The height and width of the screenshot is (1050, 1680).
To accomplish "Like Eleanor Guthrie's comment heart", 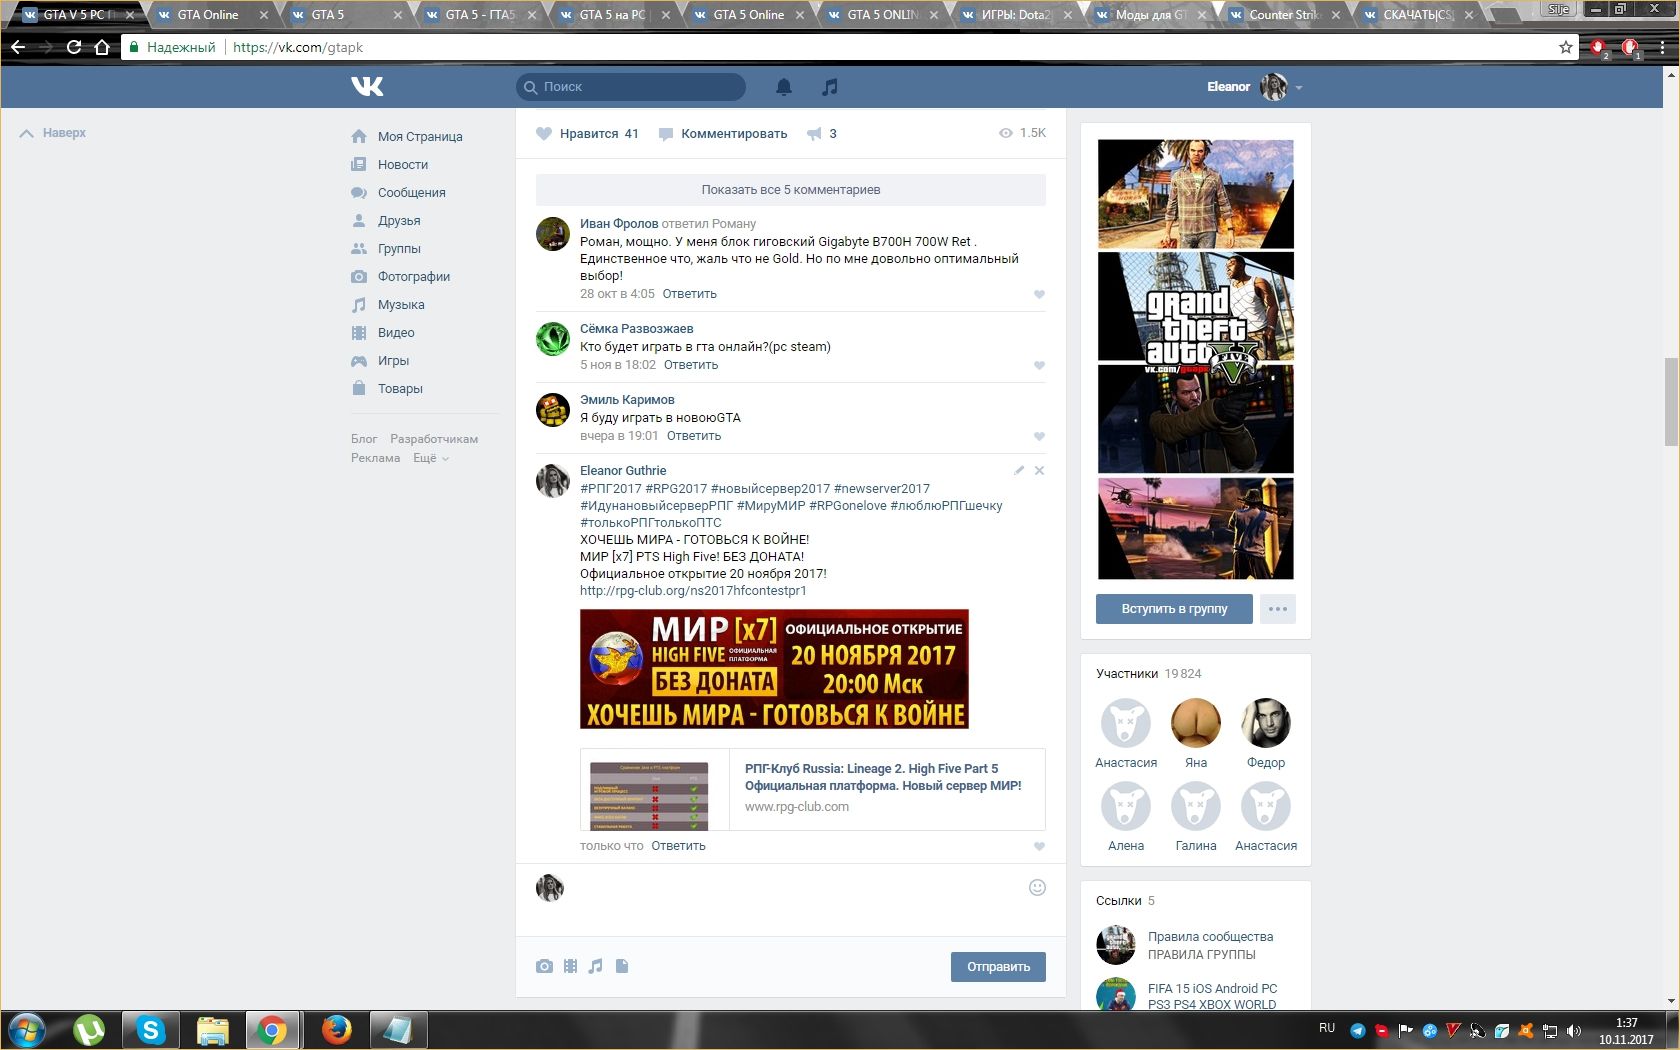I will [x=1039, y=846].
